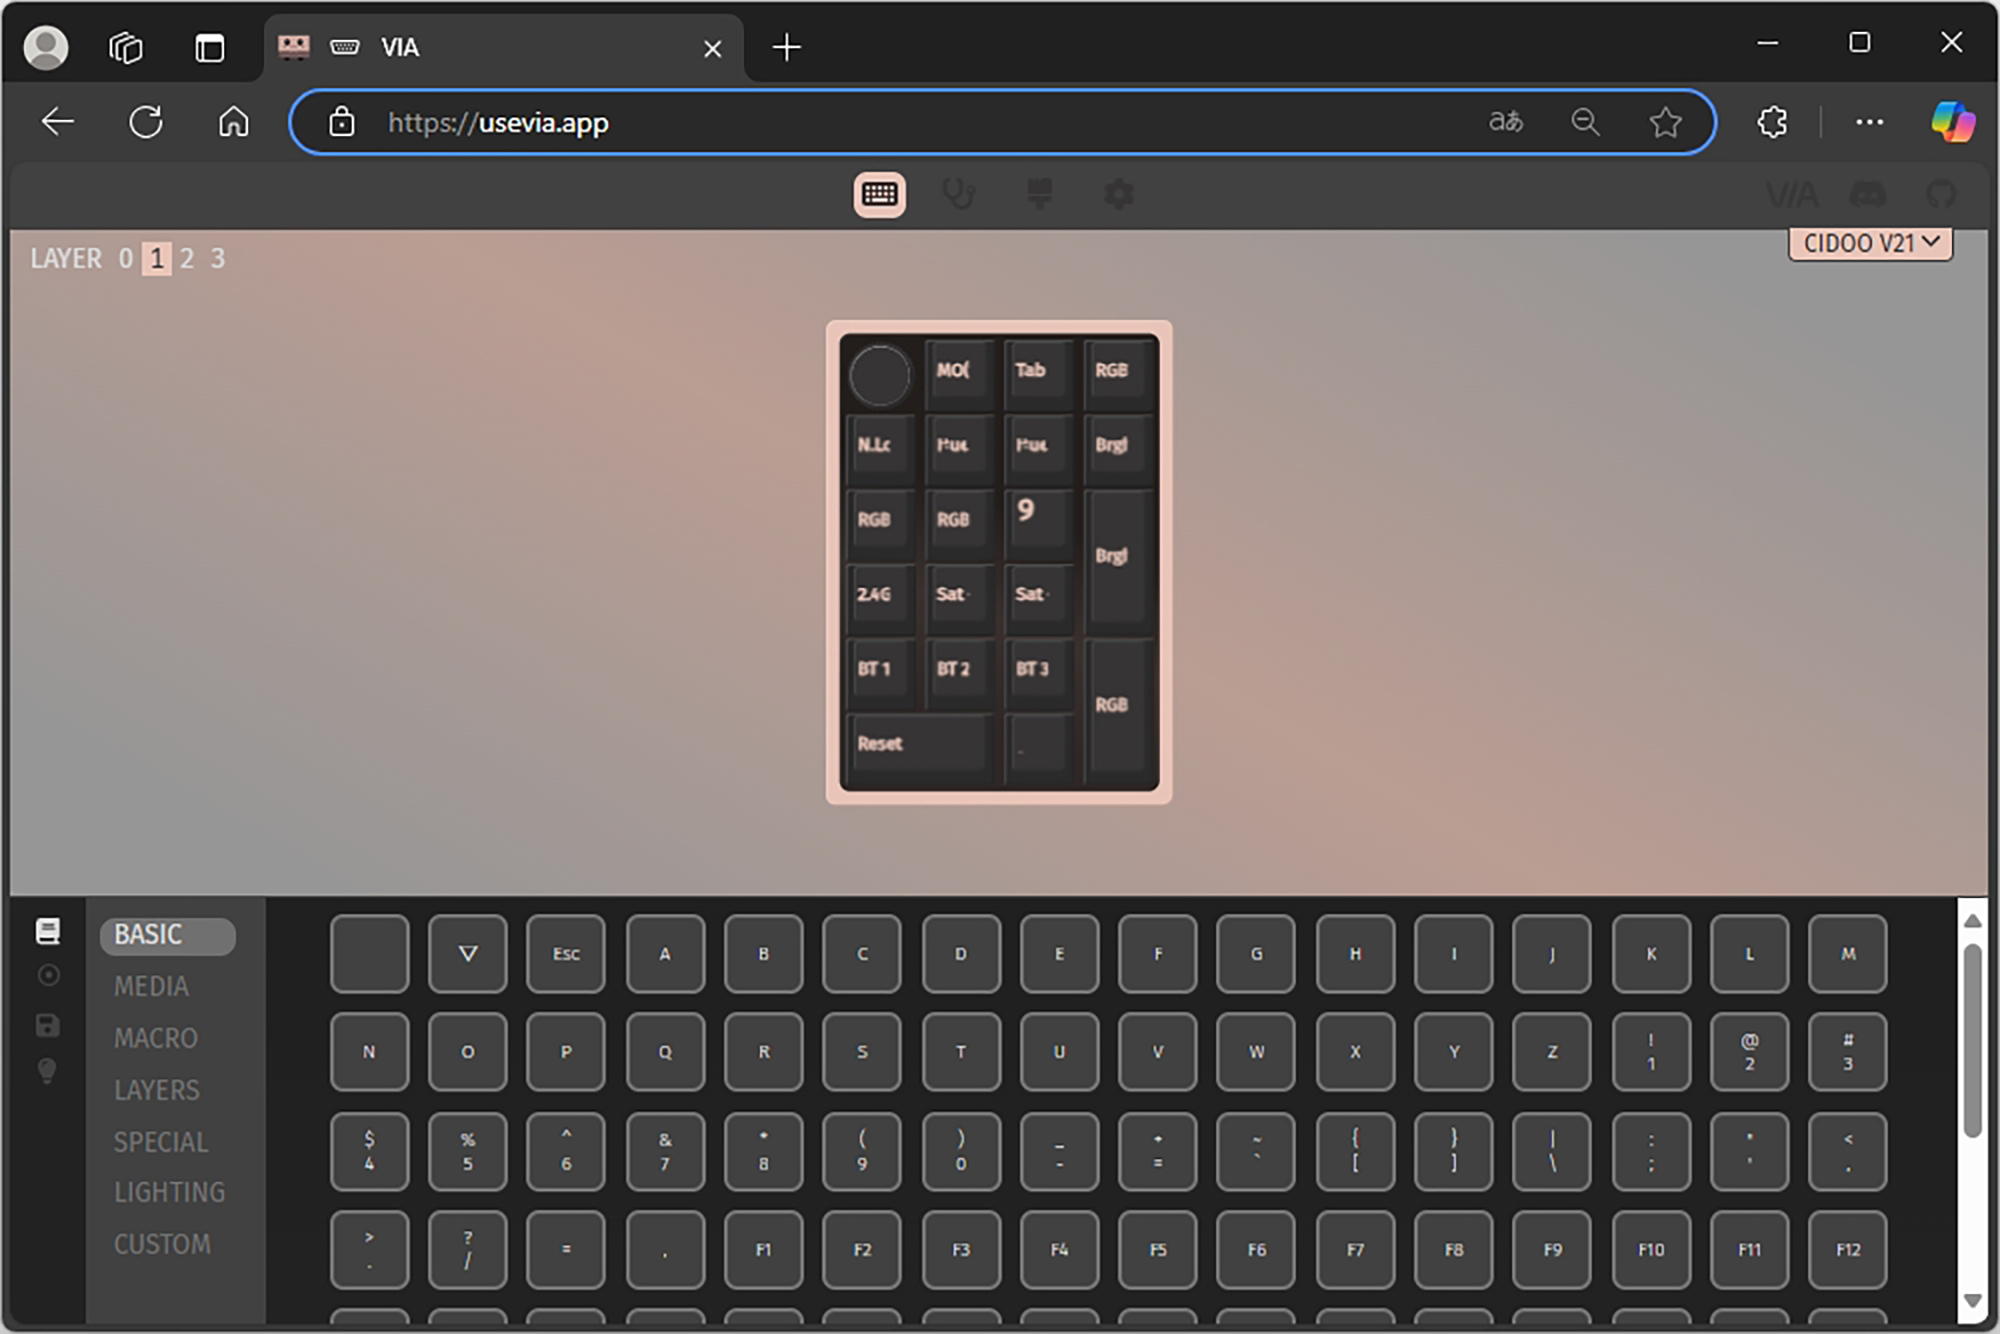Expand the CIDOO V21 device dropdown
The height and width of the screenshot is (1334, 2000).
coord(1870,243)
